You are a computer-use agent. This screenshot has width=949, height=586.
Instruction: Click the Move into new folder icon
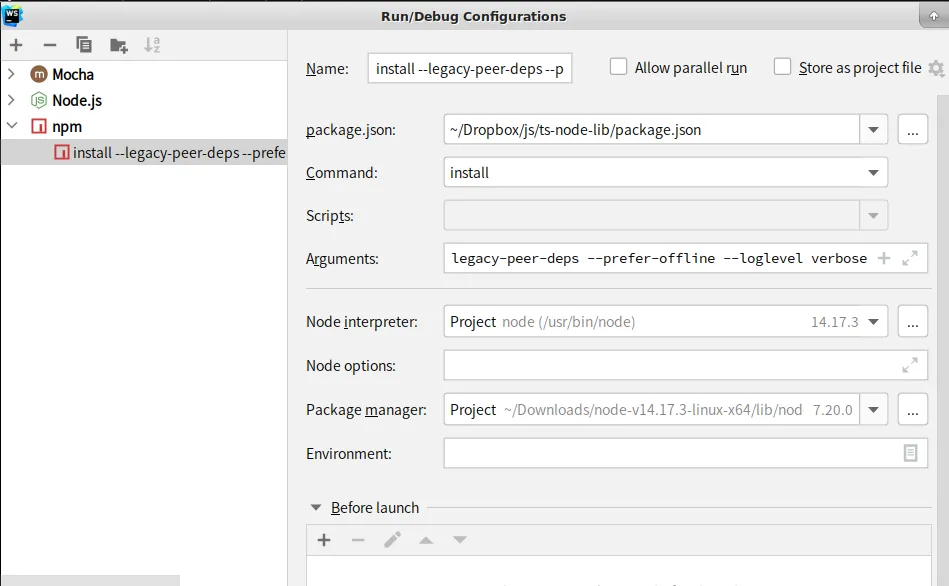(119, 45)
